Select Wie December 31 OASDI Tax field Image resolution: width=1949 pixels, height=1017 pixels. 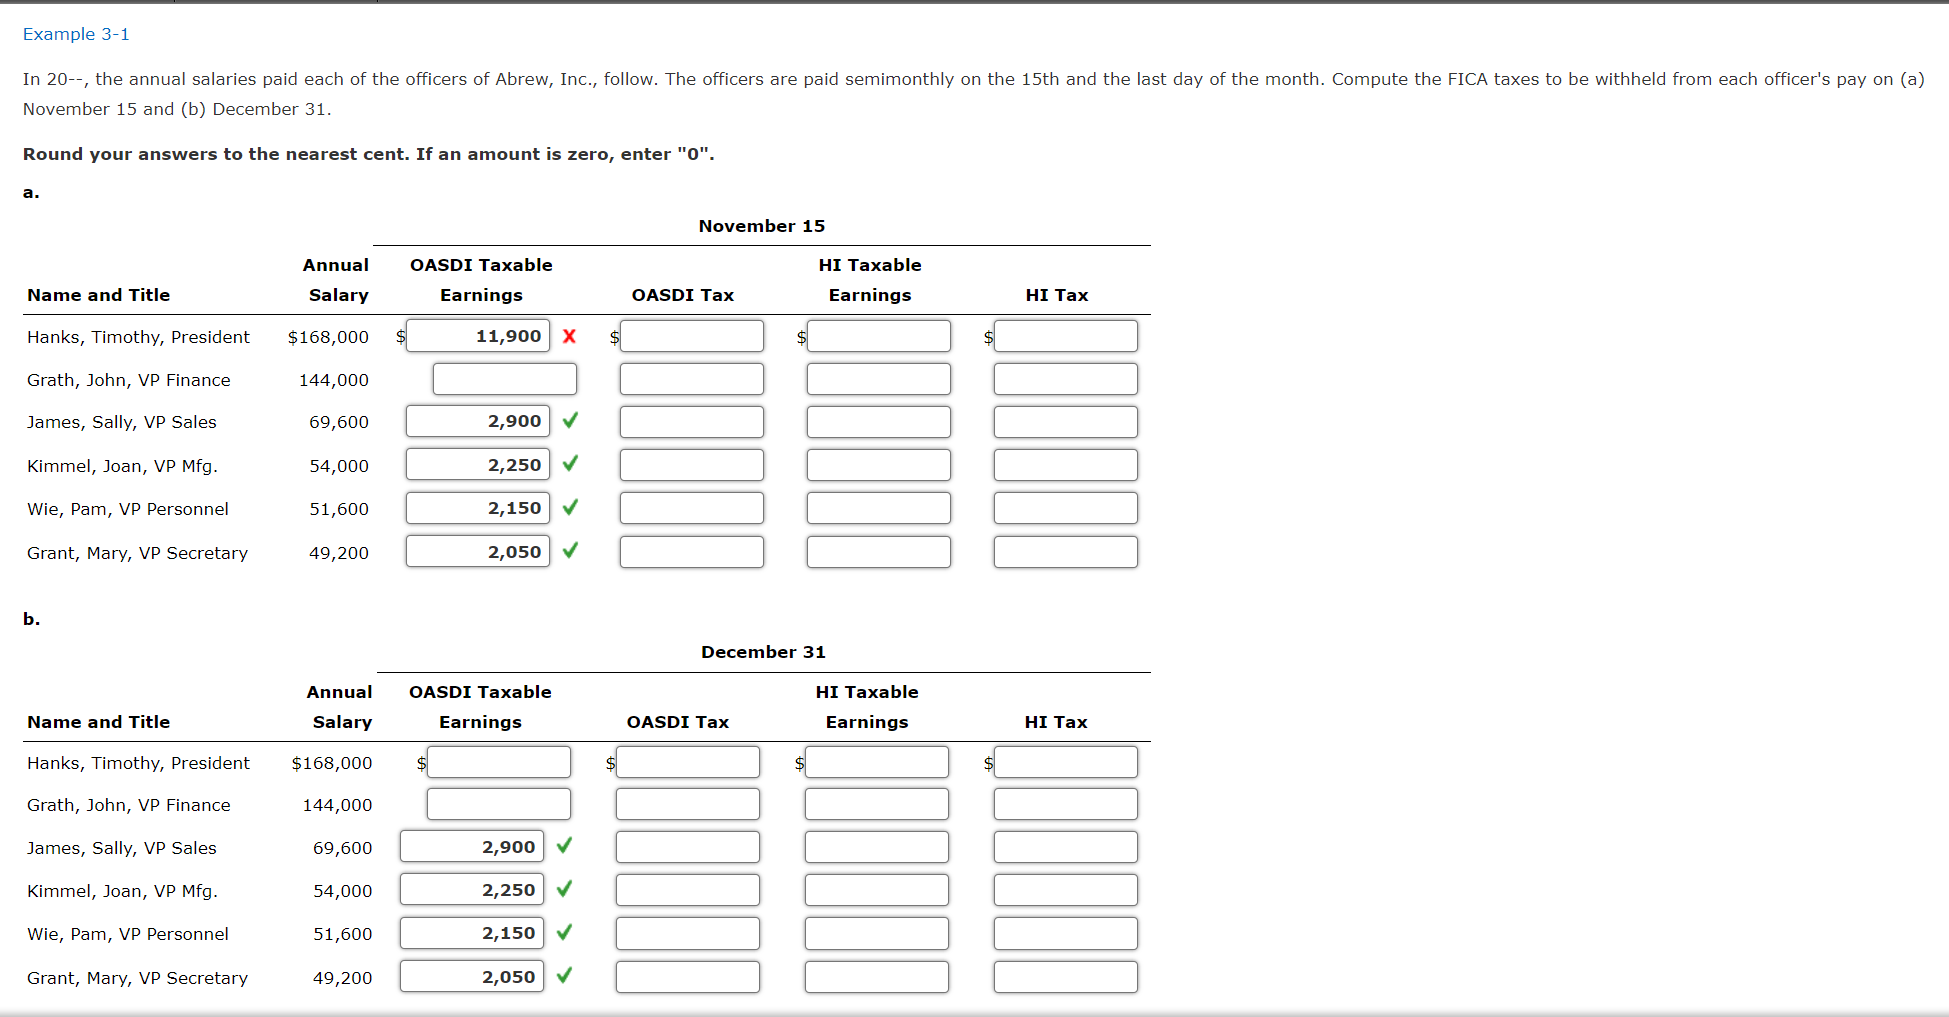pyautogui.click(x=688, y=933)
